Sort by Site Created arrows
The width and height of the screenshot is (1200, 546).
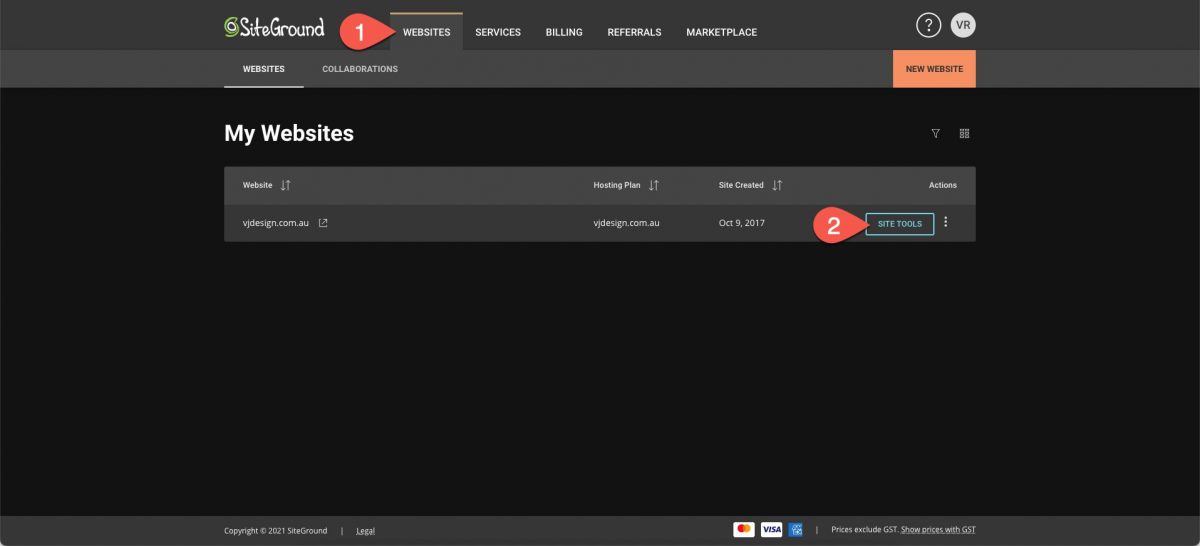(x=777, y=185)
